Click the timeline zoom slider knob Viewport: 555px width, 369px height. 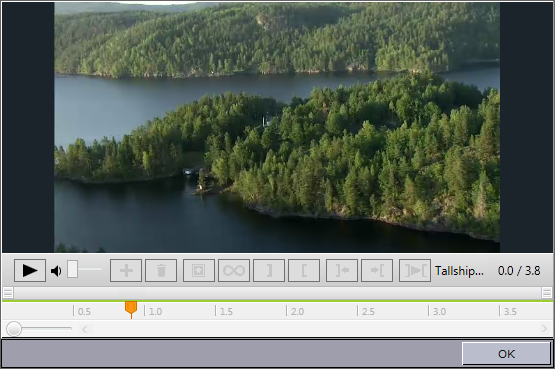(14, 329)
